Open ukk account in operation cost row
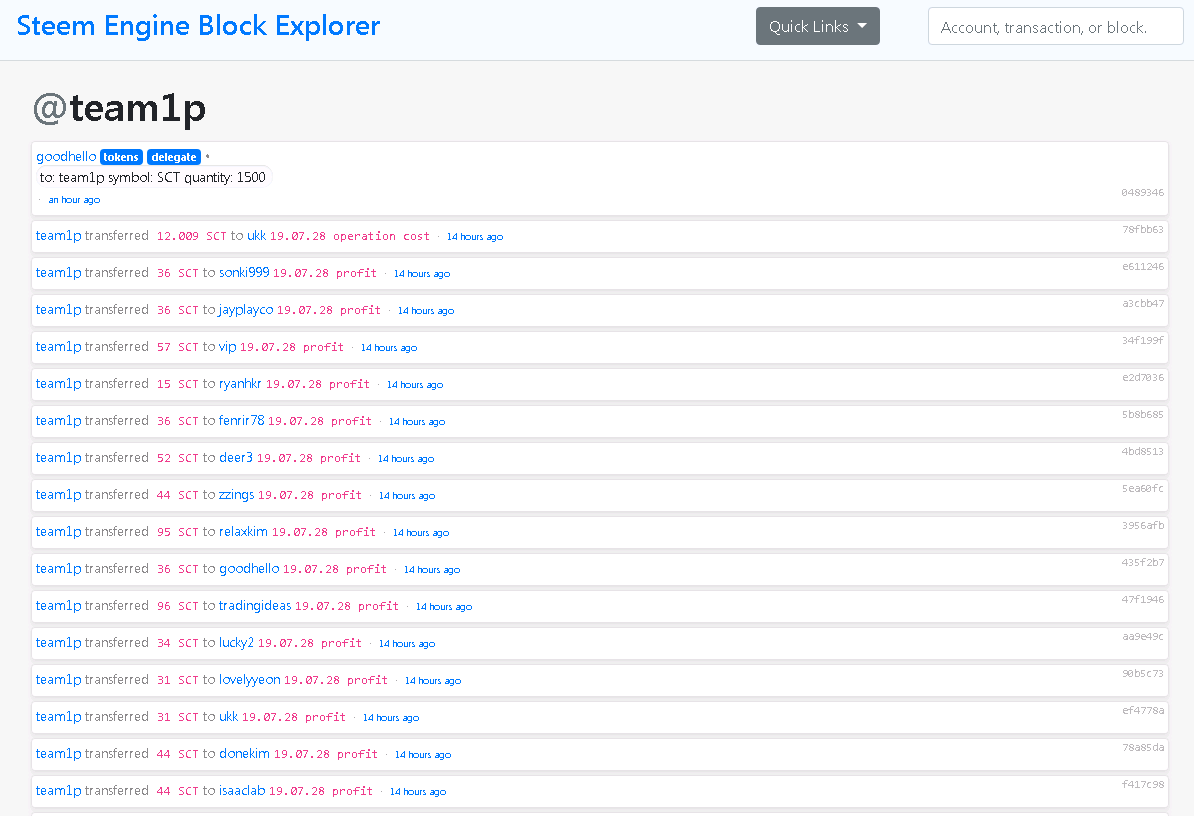 257,235
